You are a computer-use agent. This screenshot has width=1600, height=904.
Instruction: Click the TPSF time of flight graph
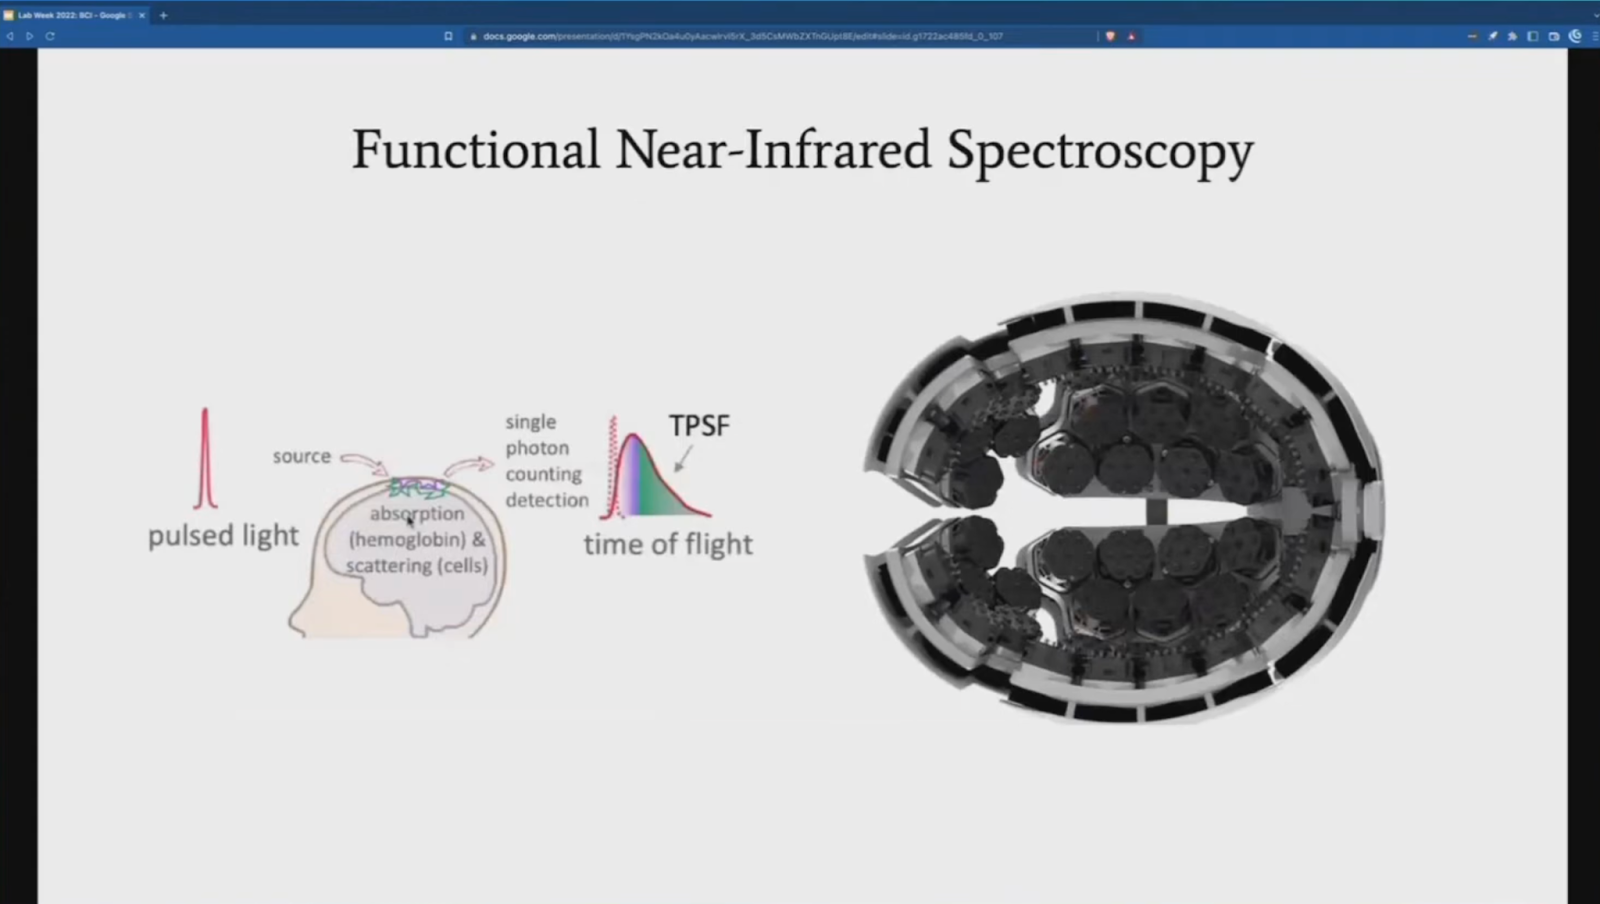(655, 470)
